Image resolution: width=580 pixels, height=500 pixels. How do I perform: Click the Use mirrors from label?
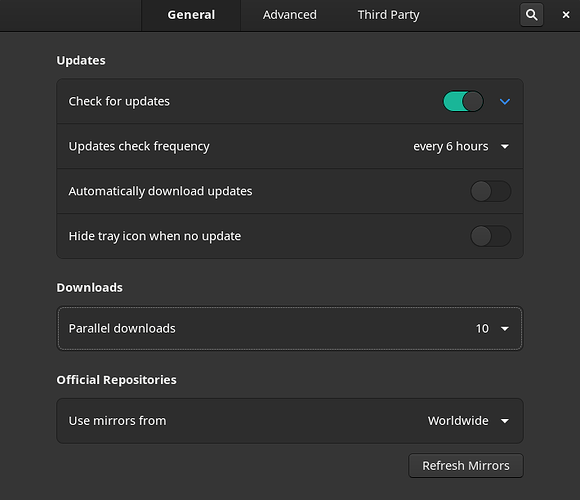pos(117,421)
